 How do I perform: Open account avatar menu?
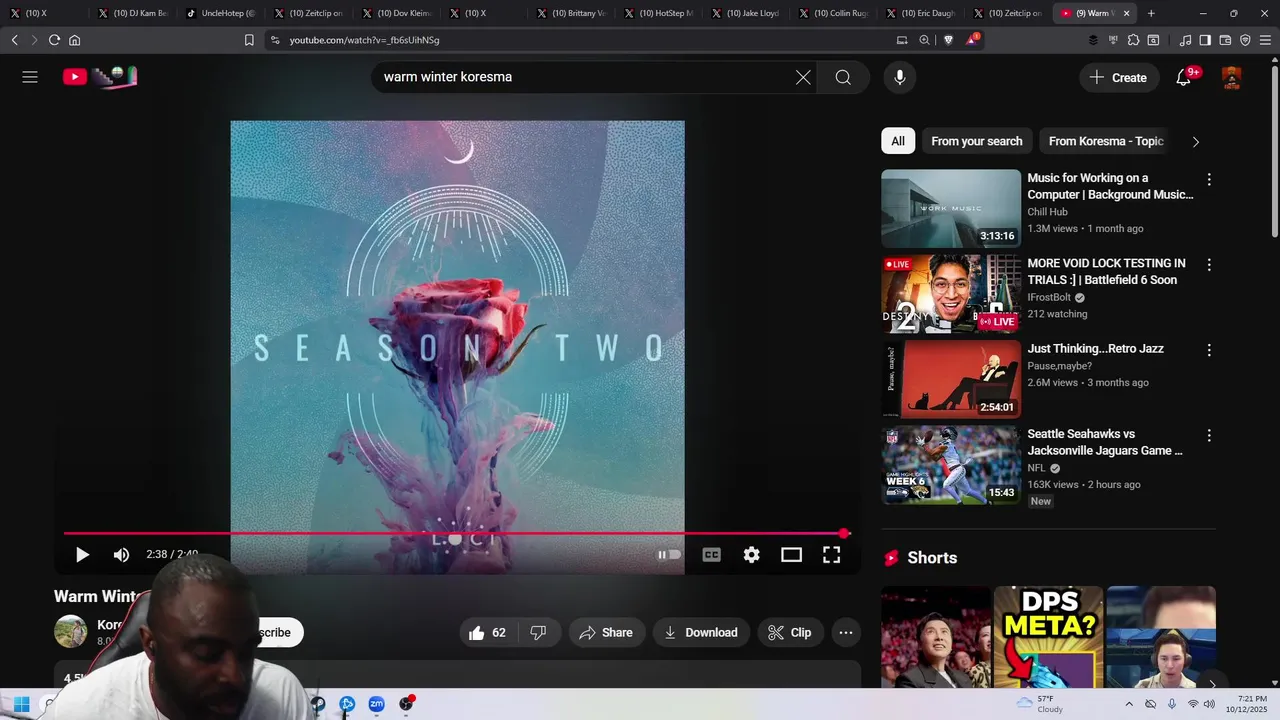1232,77
